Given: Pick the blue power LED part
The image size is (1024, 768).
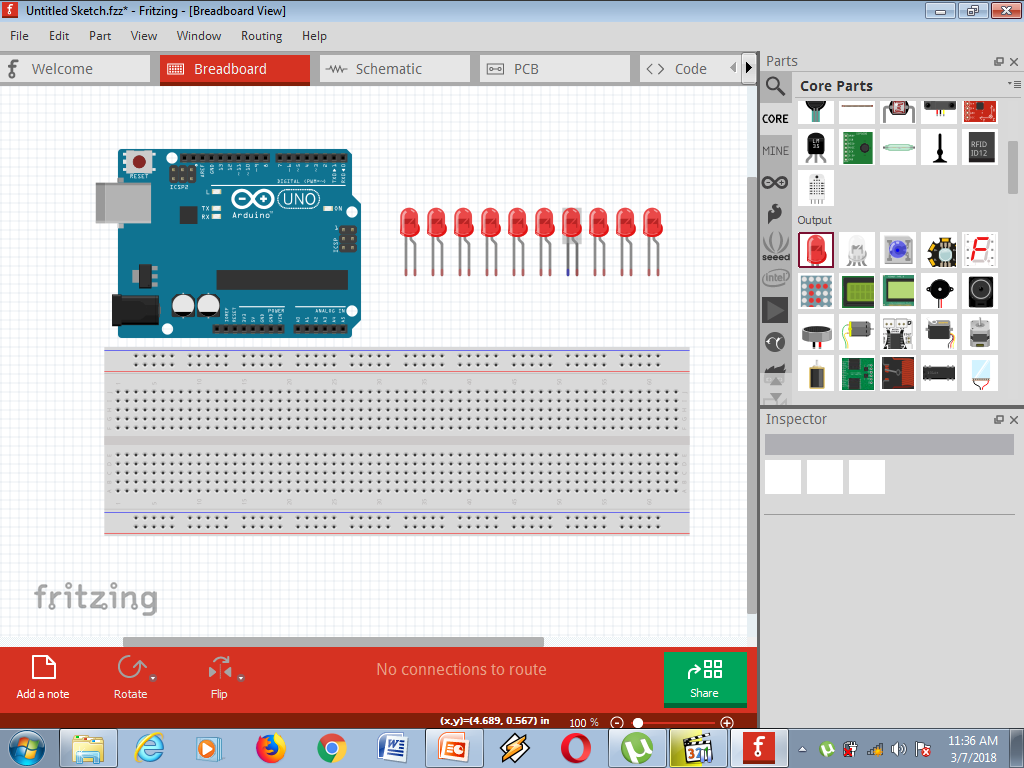Looking at the screenshot, I should (x=898, y=250).
